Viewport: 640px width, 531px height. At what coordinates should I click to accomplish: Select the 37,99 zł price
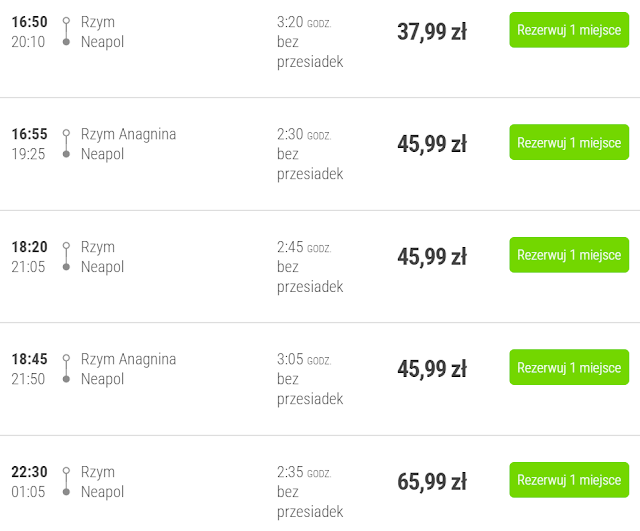(432, 31)
